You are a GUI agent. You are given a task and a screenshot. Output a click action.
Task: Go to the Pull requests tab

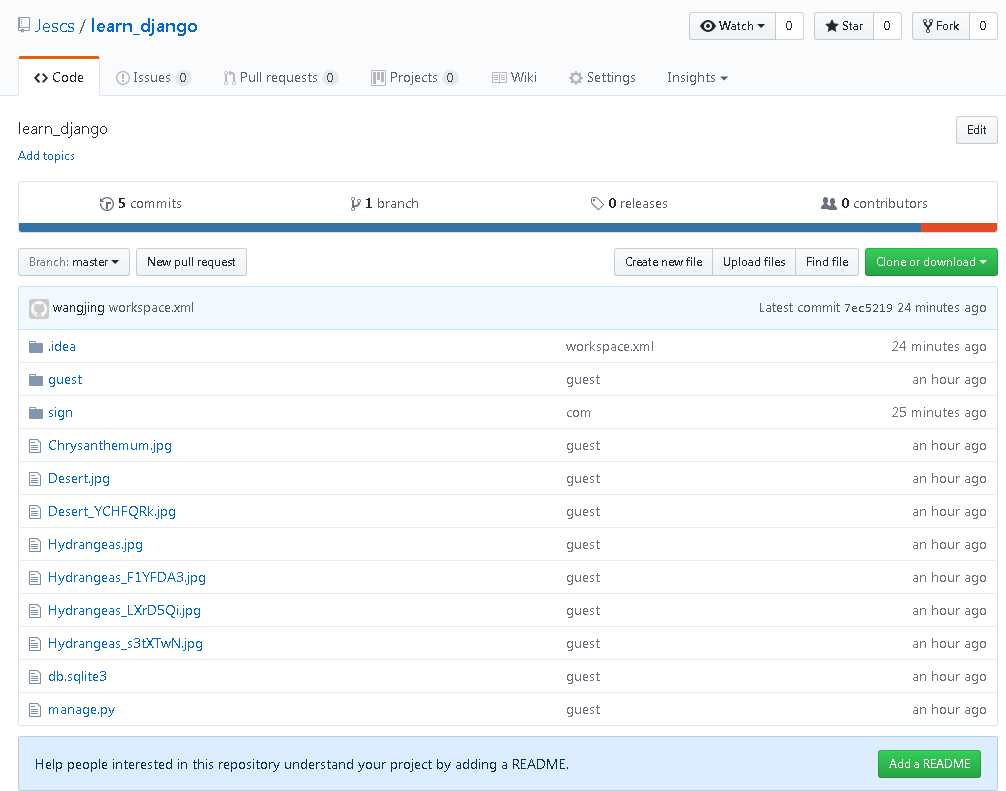pyautogui.click(x=280, y=78)
